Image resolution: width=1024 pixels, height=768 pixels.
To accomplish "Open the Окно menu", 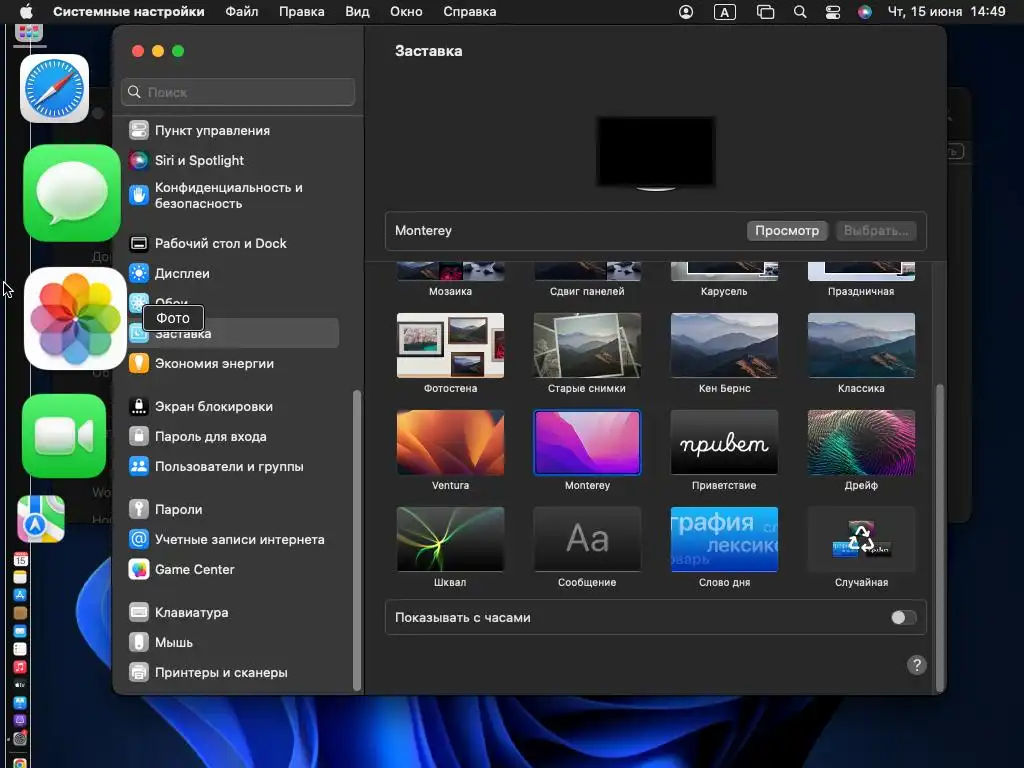I will tap(406, 12).
